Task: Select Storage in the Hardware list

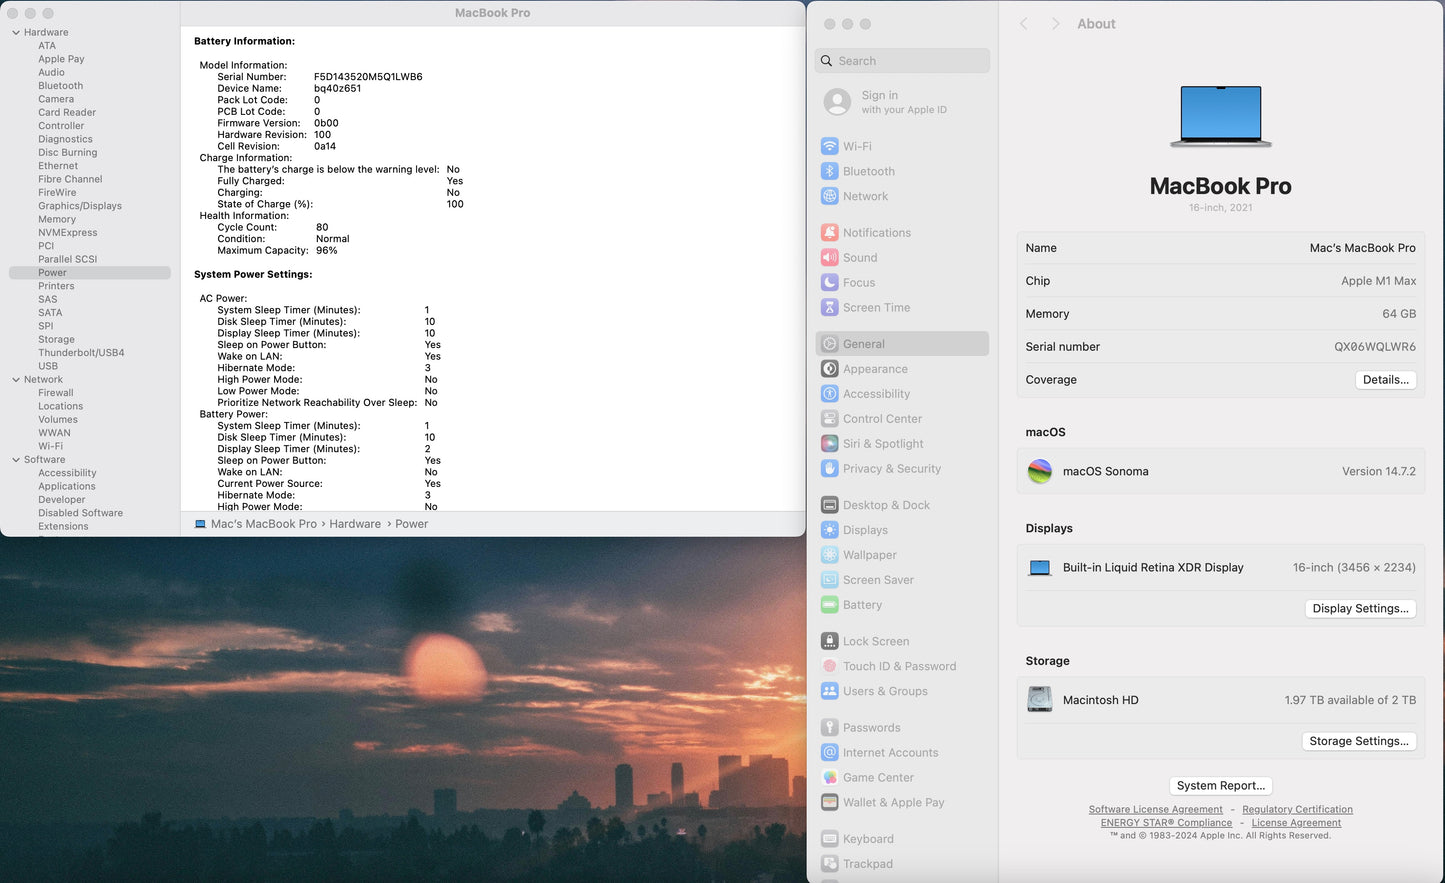Action: point(56,340)
